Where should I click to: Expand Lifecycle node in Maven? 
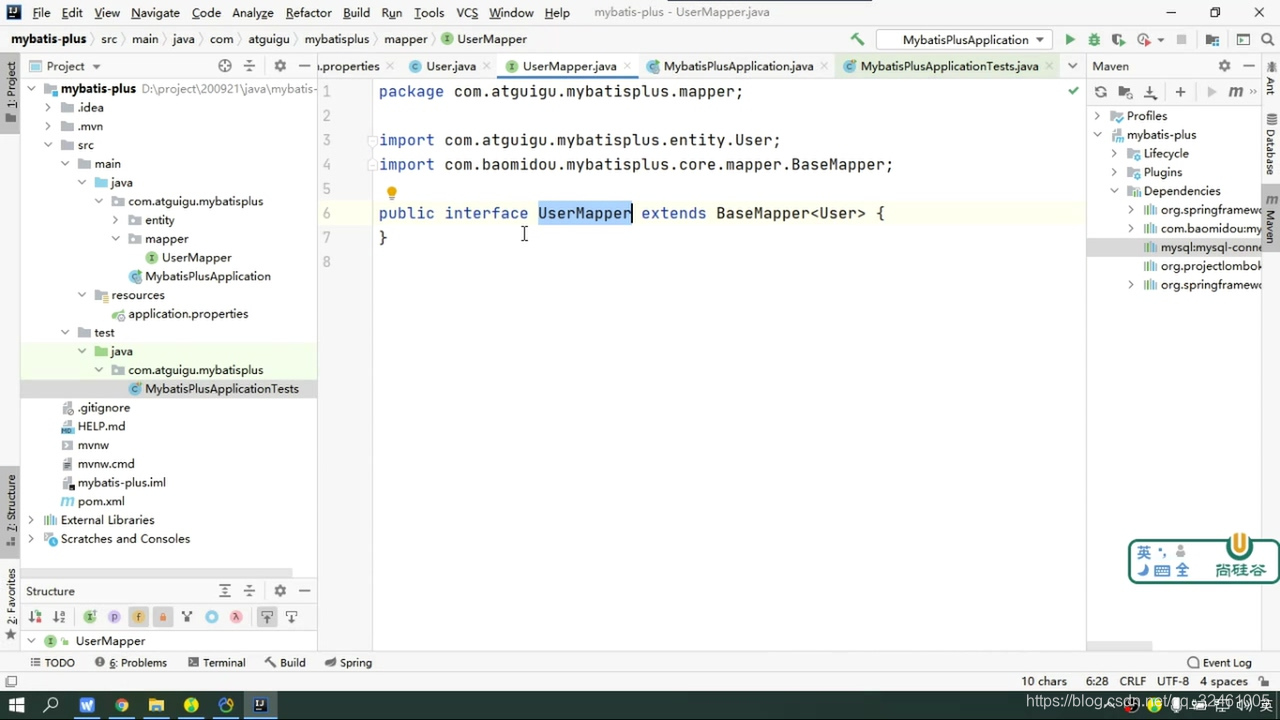(x=1114, y=154)
